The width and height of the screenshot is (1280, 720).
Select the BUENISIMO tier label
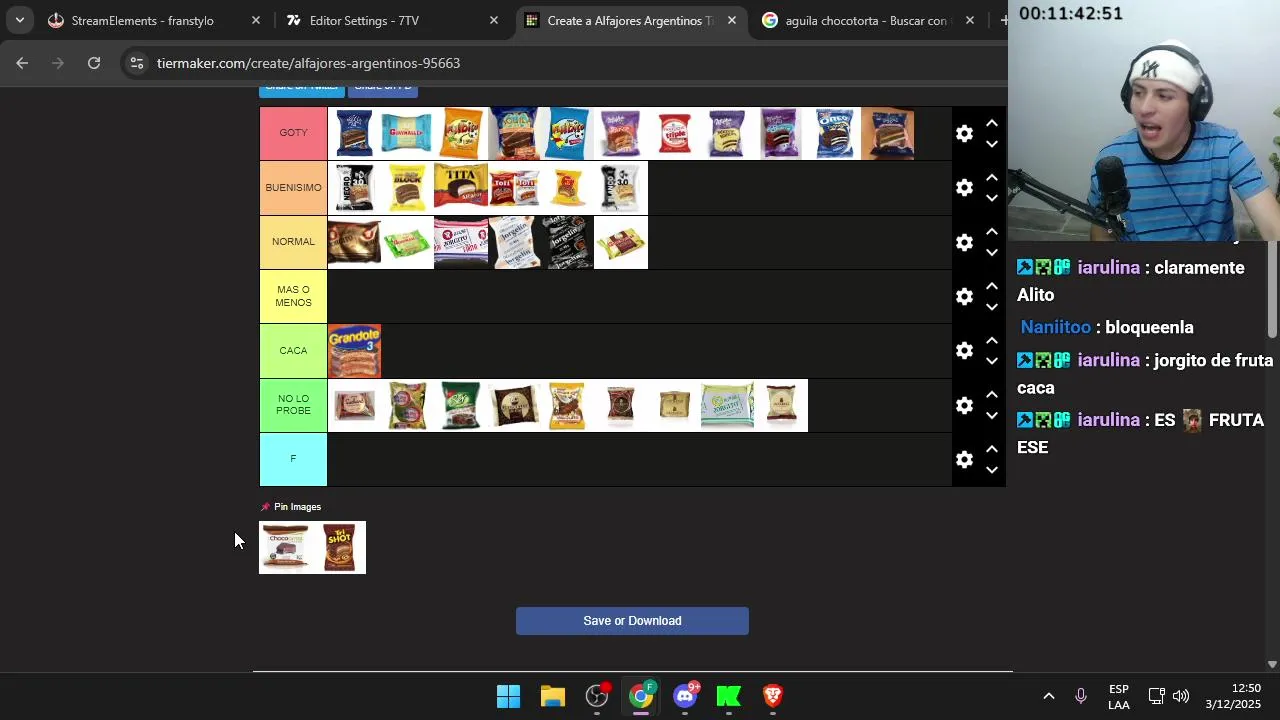coord(293,188)
